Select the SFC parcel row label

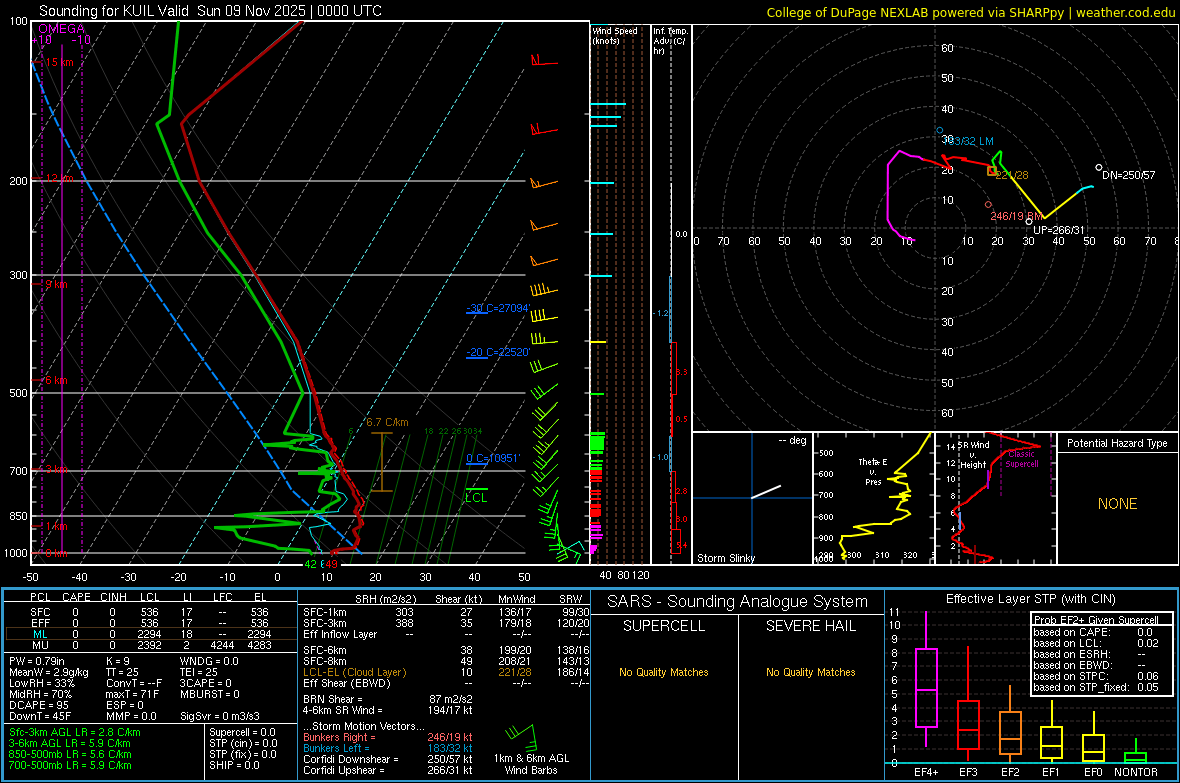pyautogui.click(x=40, y=612)
